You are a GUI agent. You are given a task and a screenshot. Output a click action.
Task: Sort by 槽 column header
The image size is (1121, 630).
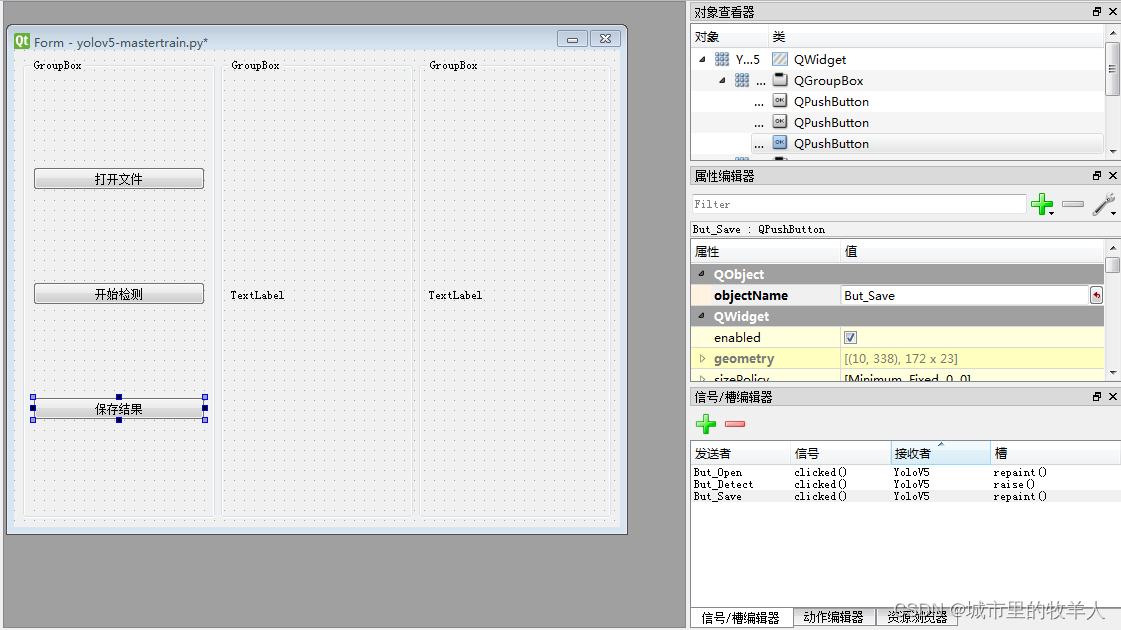[x=1055, y=453]
